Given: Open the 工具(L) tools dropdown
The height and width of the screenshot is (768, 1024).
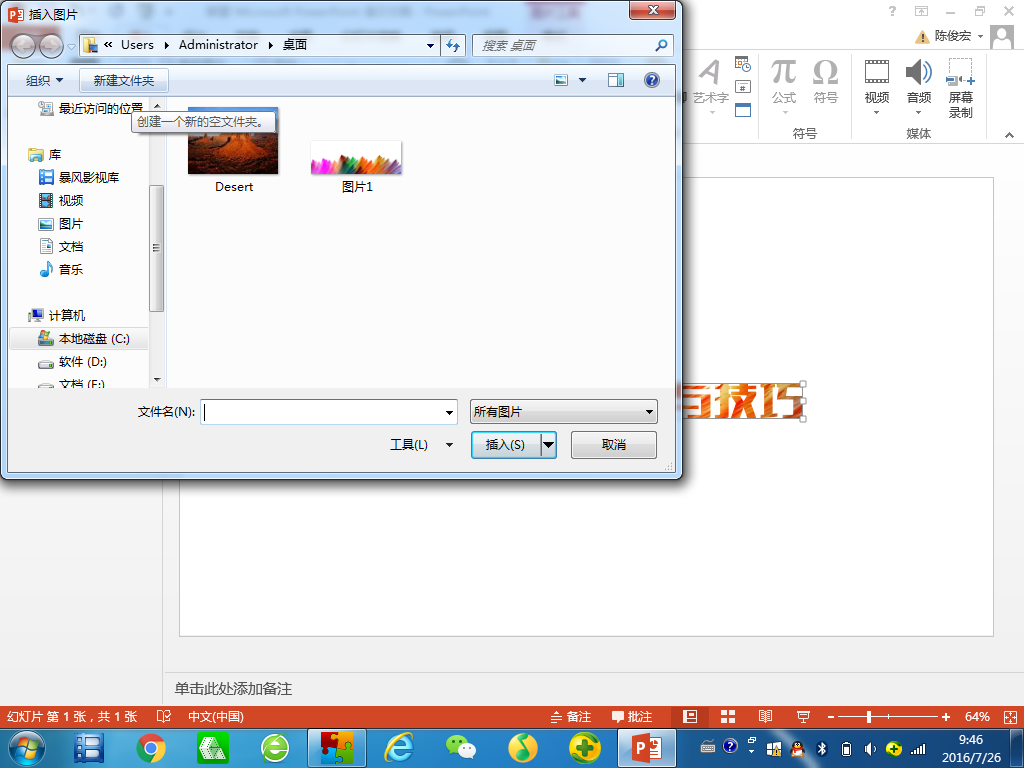Looking at the screenshot, I should pos(421,445).
